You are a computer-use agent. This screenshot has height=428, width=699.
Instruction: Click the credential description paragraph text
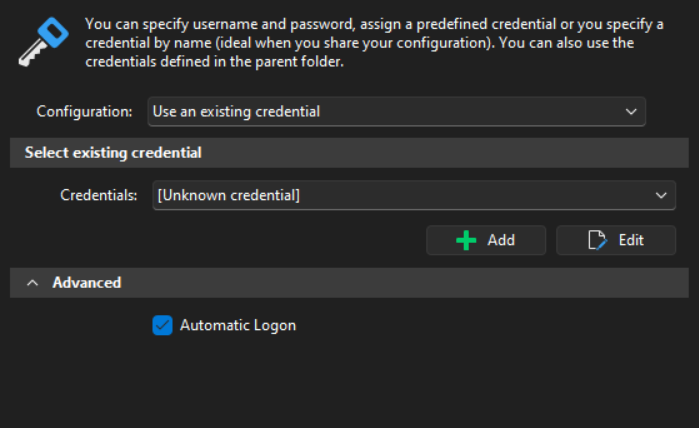380,42
